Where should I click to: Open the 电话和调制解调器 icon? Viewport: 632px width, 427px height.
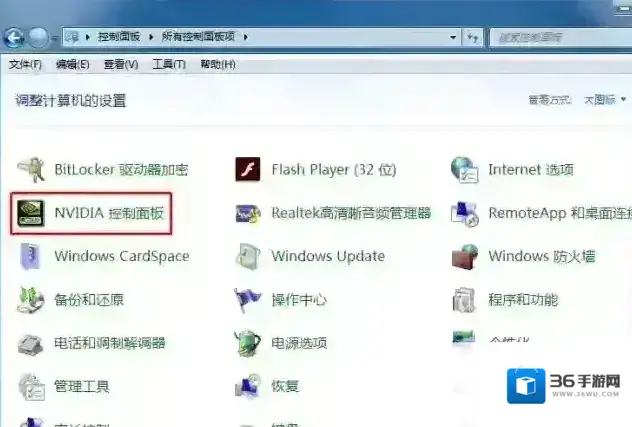[x=31, y=343]
